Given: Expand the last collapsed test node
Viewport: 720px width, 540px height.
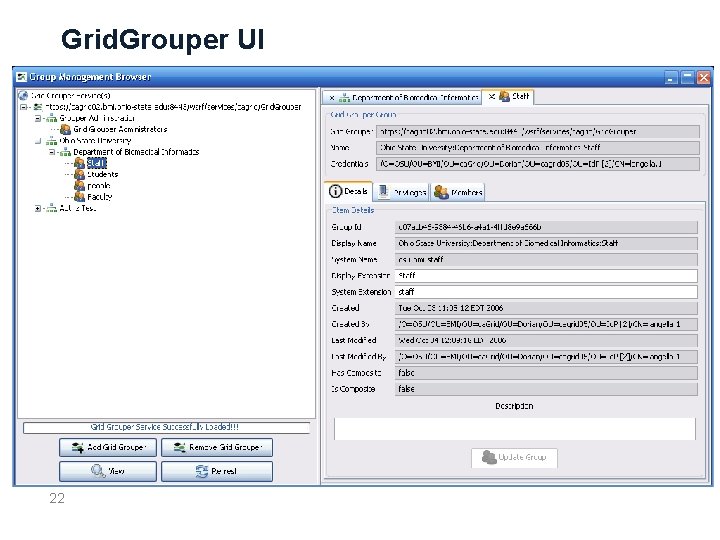Looking at the screenshot, I should tap(38, 208).
